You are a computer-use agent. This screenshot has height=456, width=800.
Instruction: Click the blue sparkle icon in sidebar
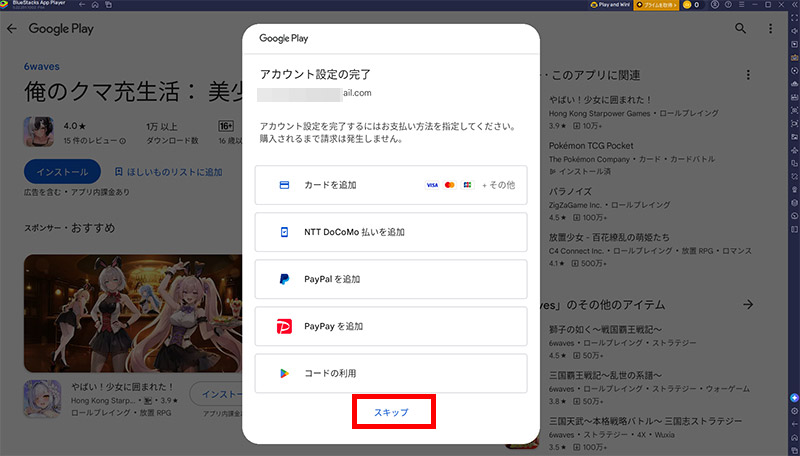tap(794, 398)
